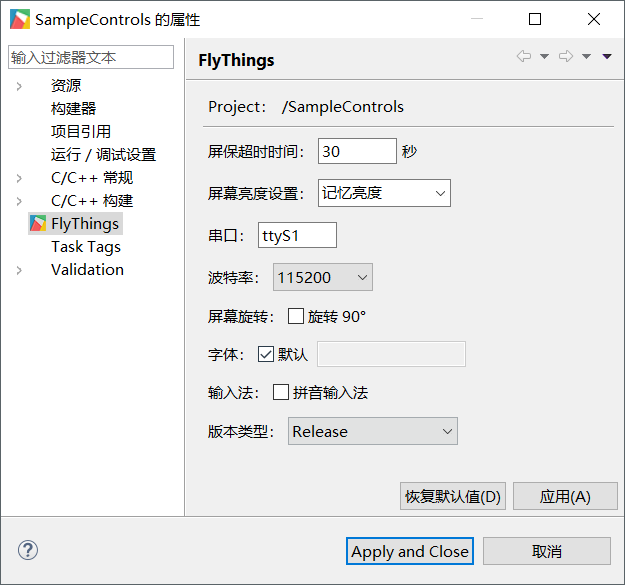Expand the 资源 tree node

(x=19, y=86)
